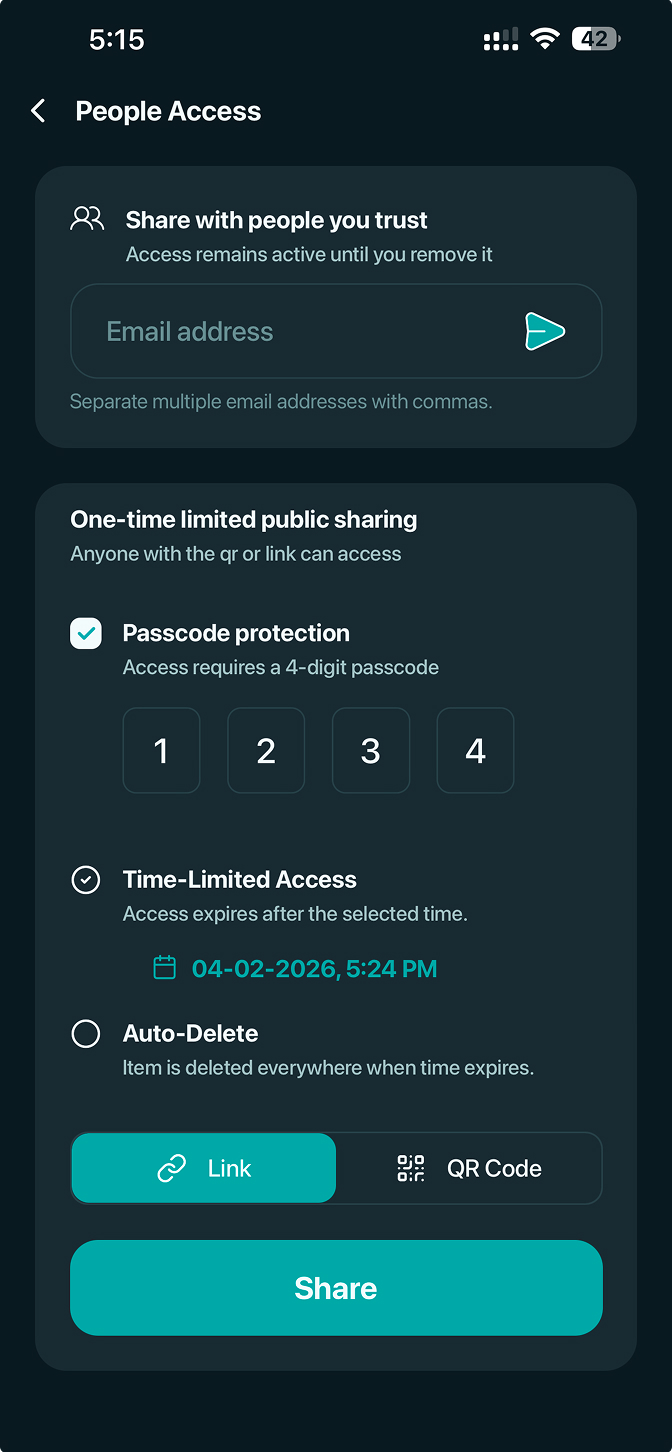Tap the back arrow icon
This screenshot has width=672, height=1452.
39,111
